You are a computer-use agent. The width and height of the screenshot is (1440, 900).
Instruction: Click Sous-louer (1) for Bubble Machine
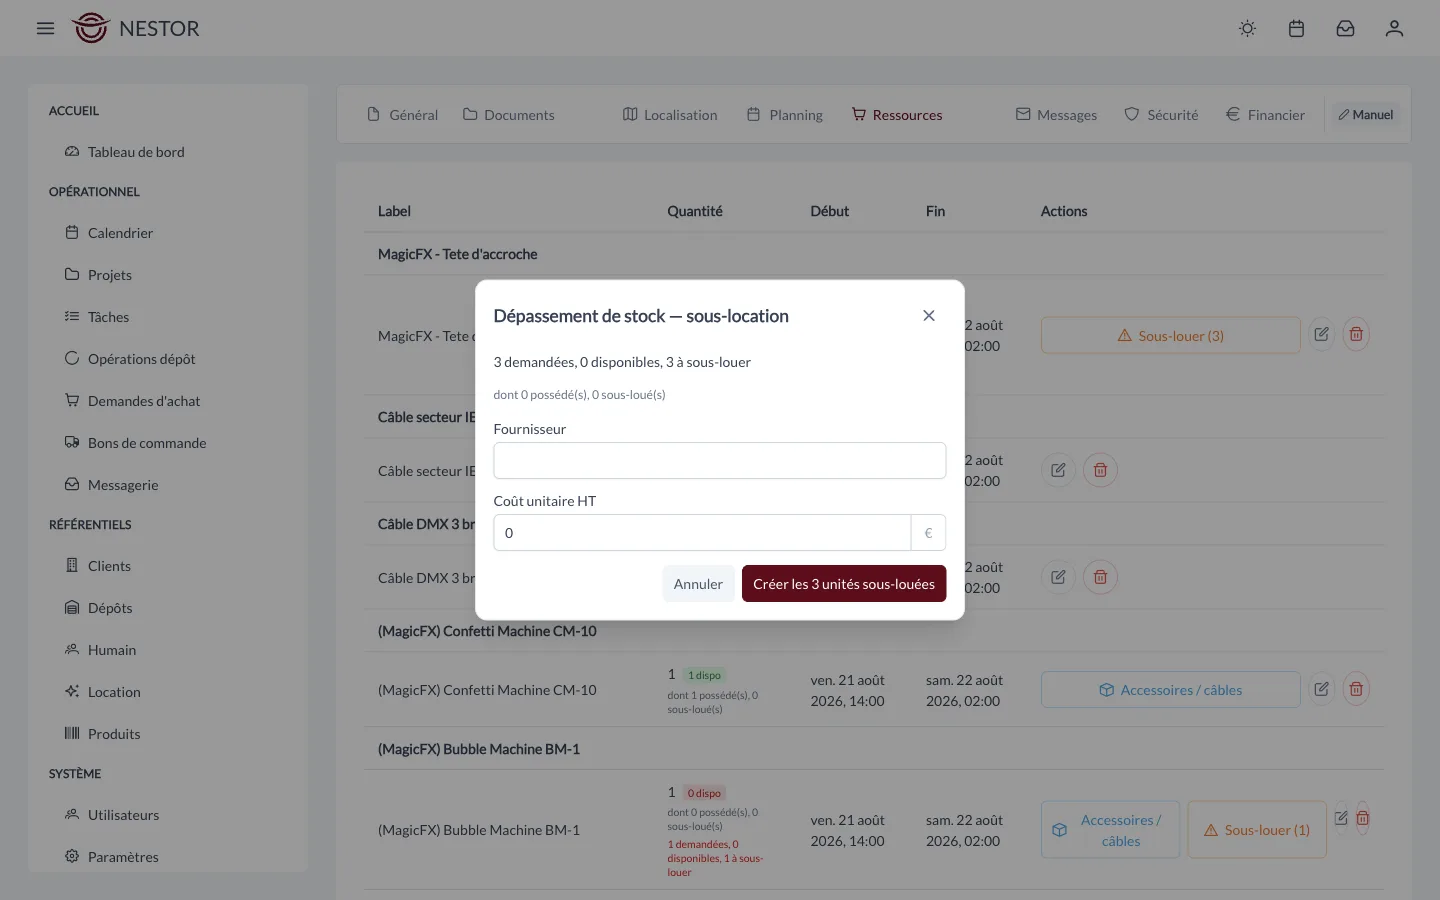(1257, 830)
